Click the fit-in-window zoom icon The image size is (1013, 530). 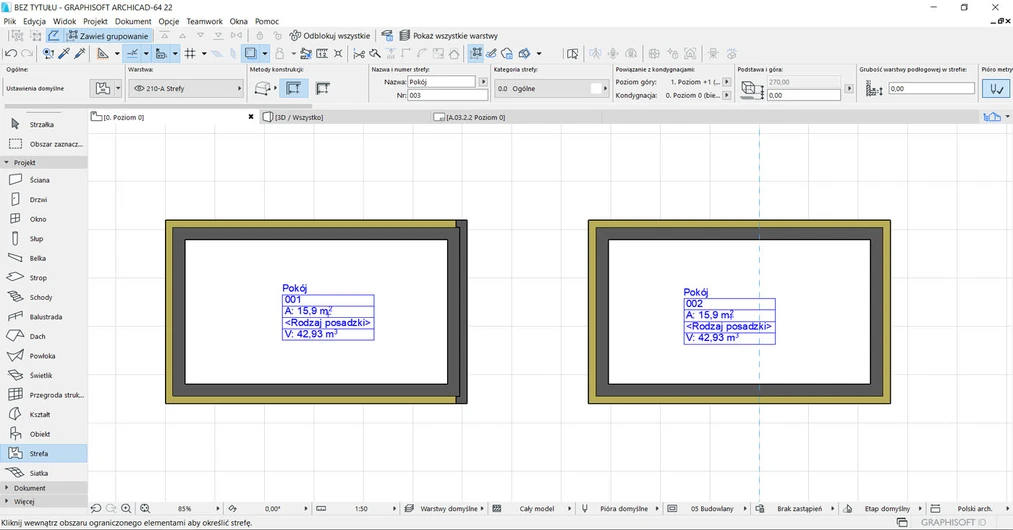pos(145,509)
